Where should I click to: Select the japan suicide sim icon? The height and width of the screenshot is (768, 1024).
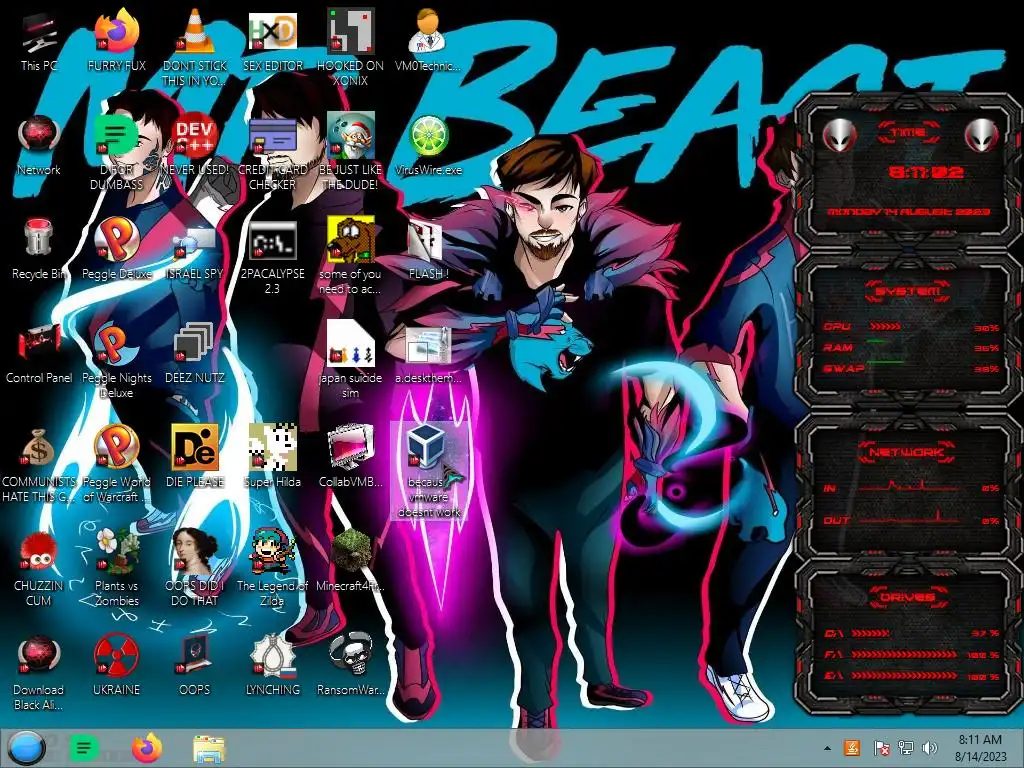coord(350,344)
